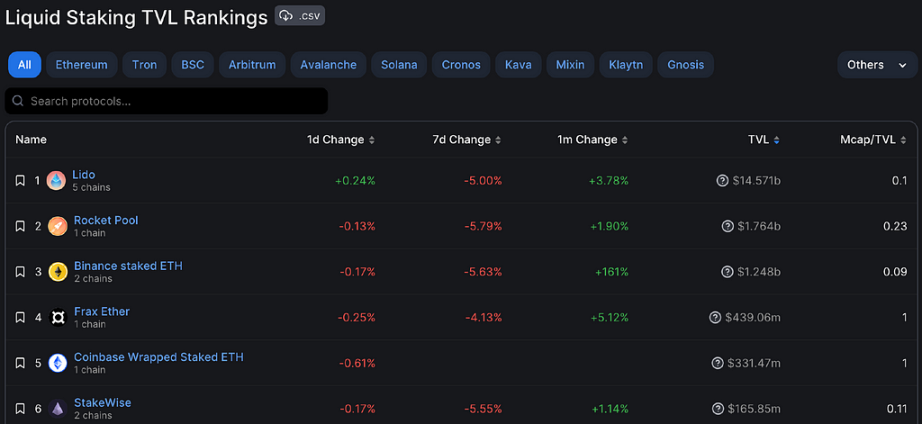Click the Lido logo icon
Image resolution: width=922 pixels, height=424 pixels.
coord(56,181)
